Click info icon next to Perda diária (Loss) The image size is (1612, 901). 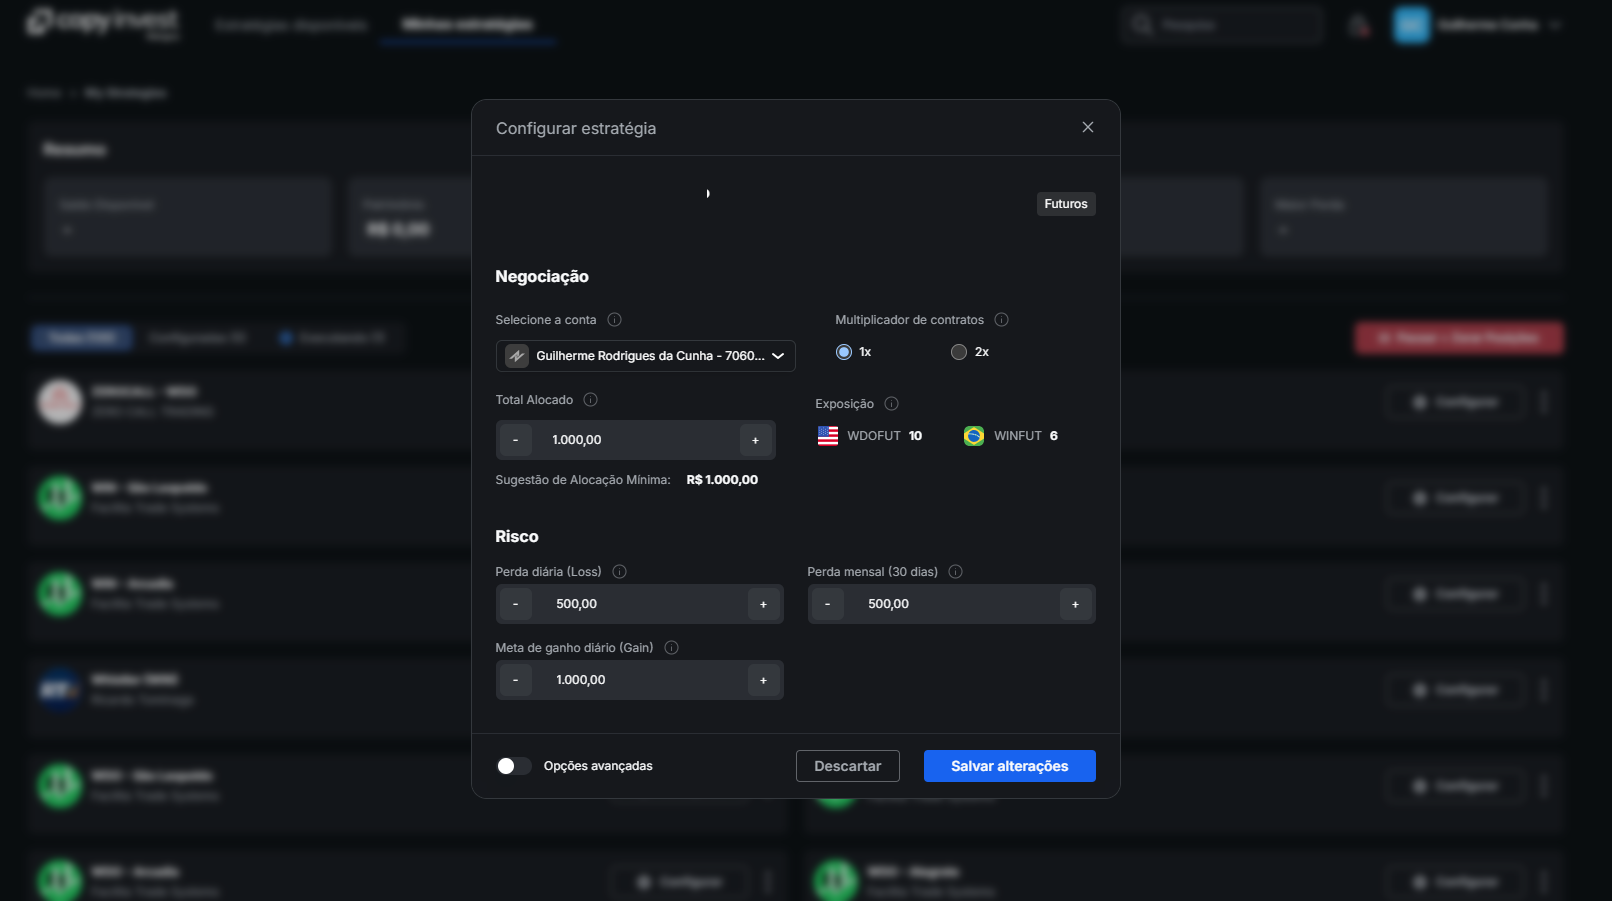click(619, 572)
